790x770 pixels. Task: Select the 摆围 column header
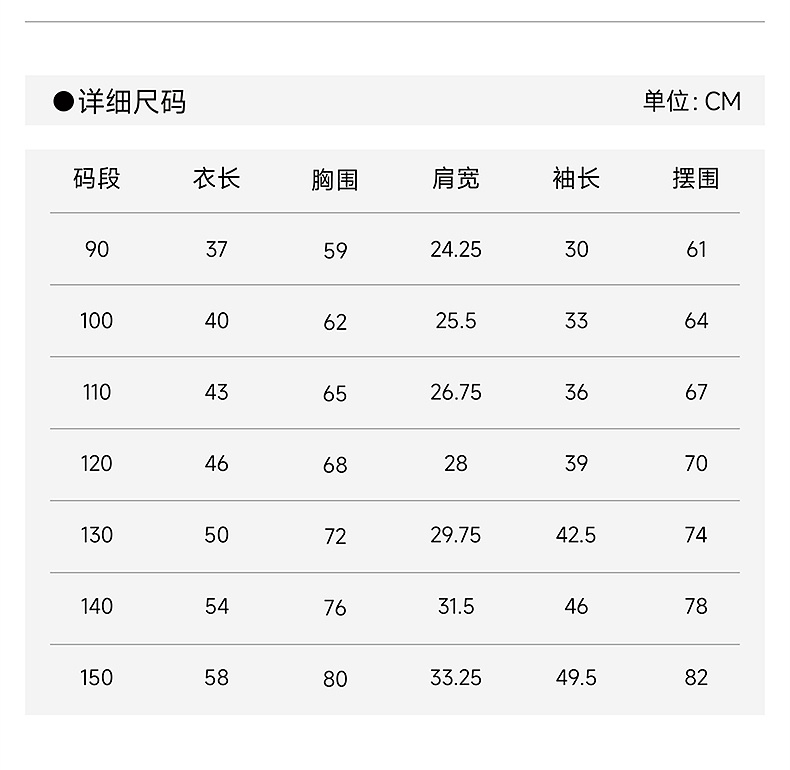pos(696,179)
